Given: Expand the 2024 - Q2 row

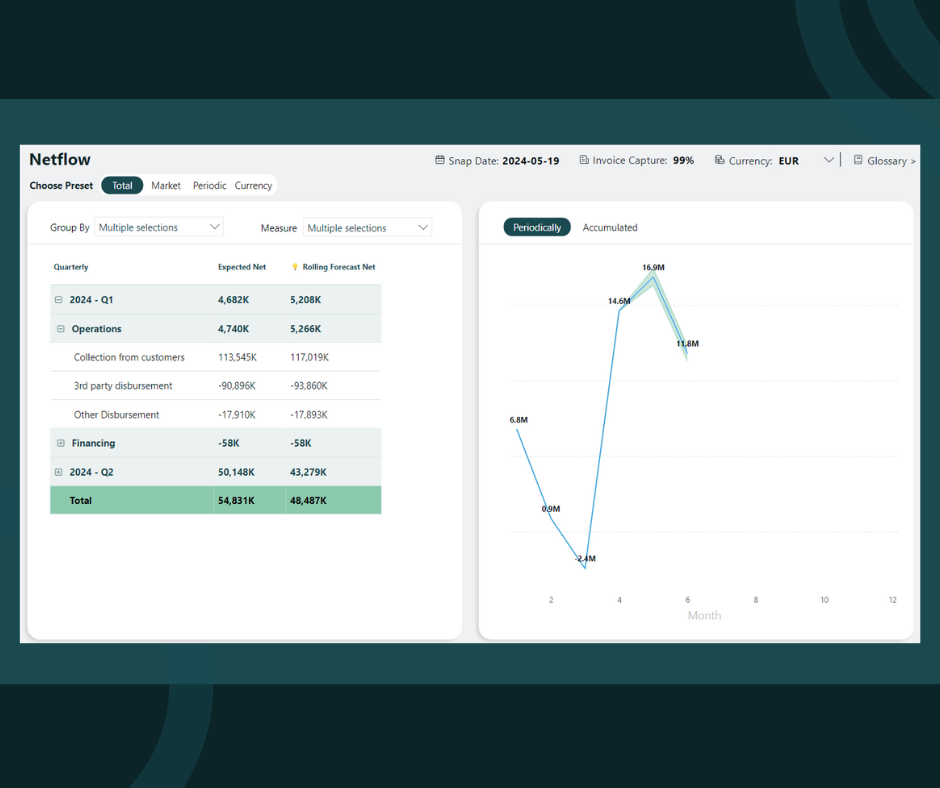Looking at the screenshot, I should pos(58,472).
